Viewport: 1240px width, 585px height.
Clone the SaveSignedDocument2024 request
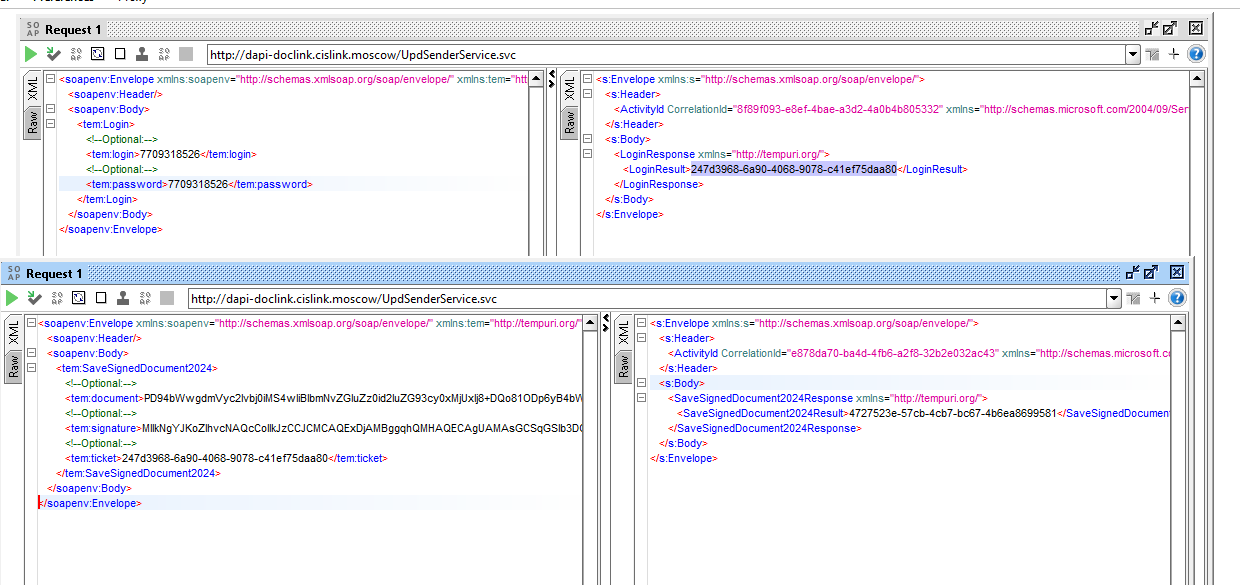[123, 298]
